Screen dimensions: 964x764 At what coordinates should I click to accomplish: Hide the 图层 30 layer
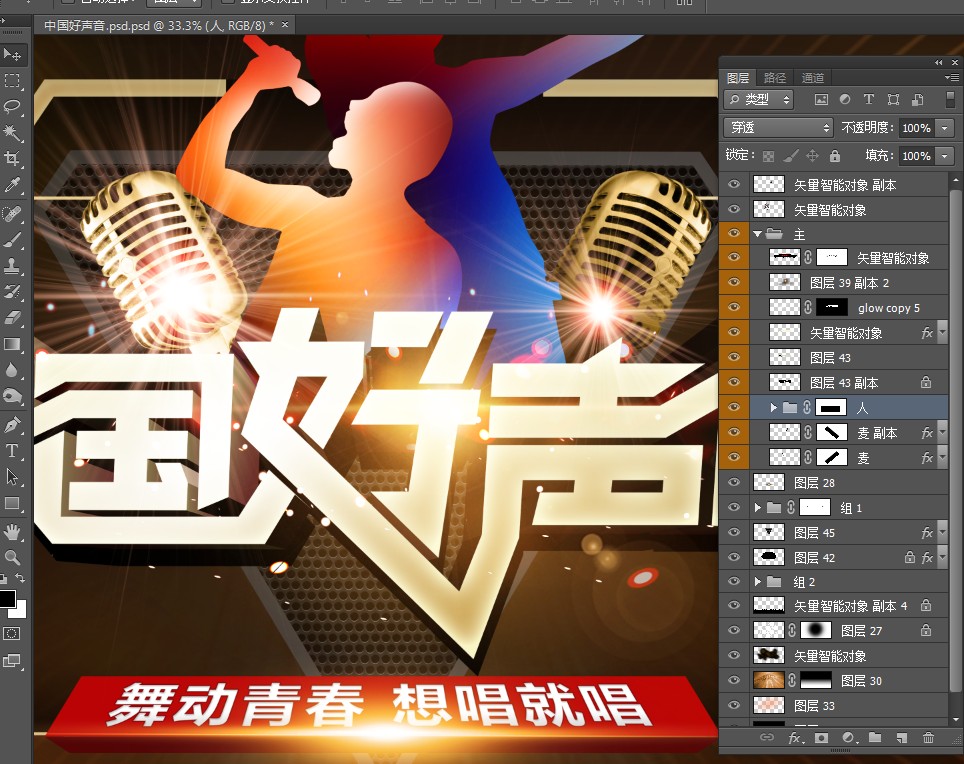(734, 680)
